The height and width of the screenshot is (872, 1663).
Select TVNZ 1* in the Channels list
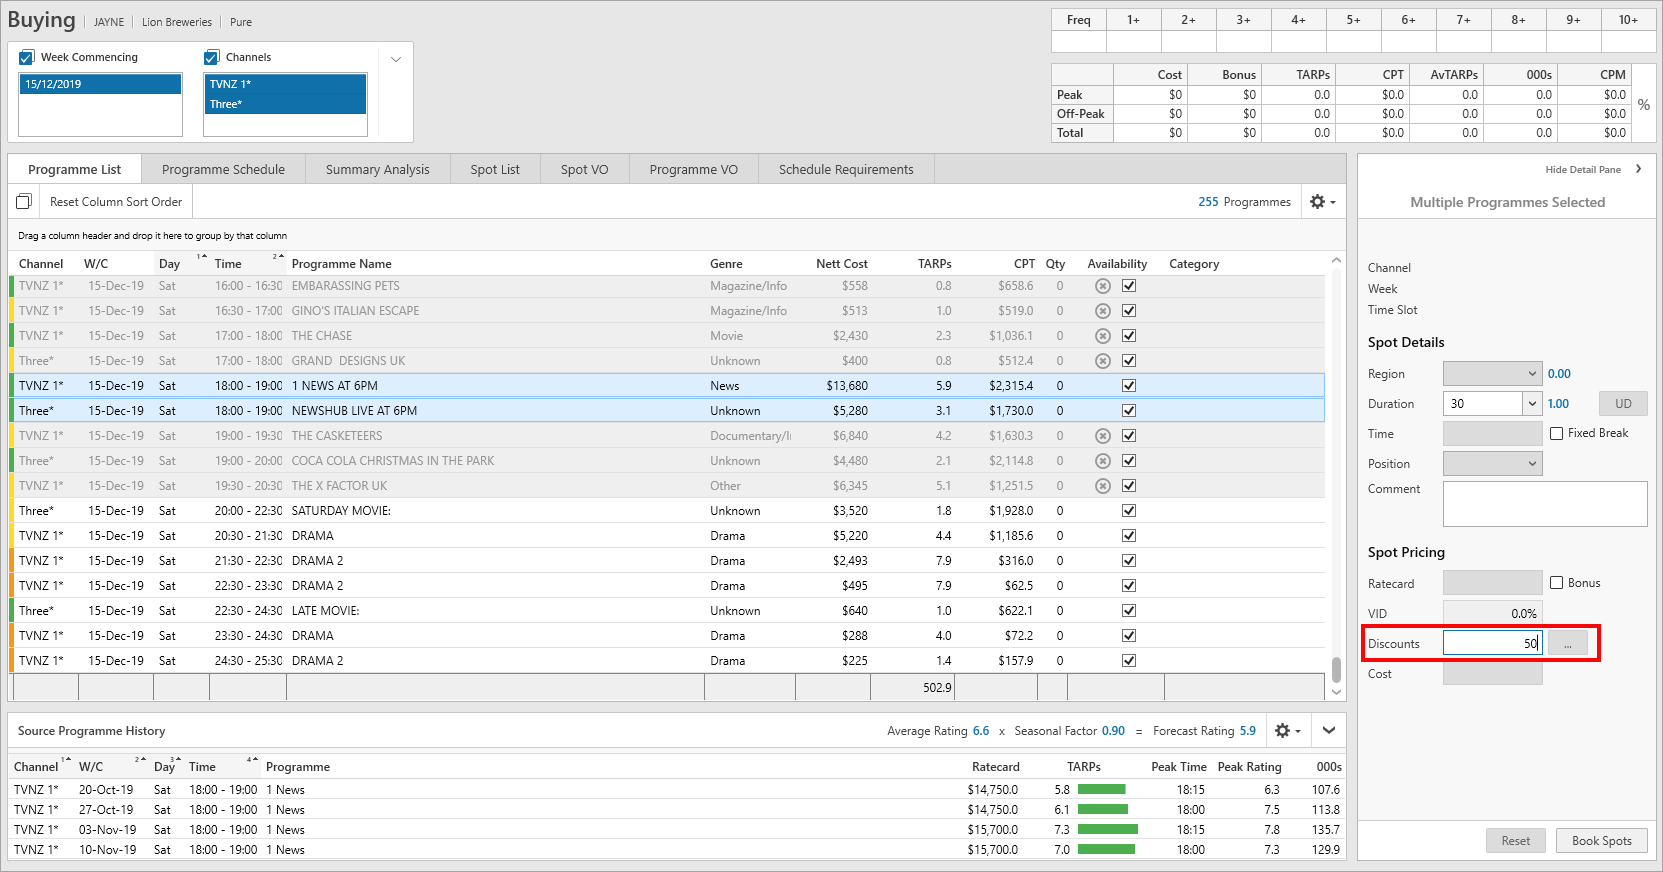[x=286, y=84]
